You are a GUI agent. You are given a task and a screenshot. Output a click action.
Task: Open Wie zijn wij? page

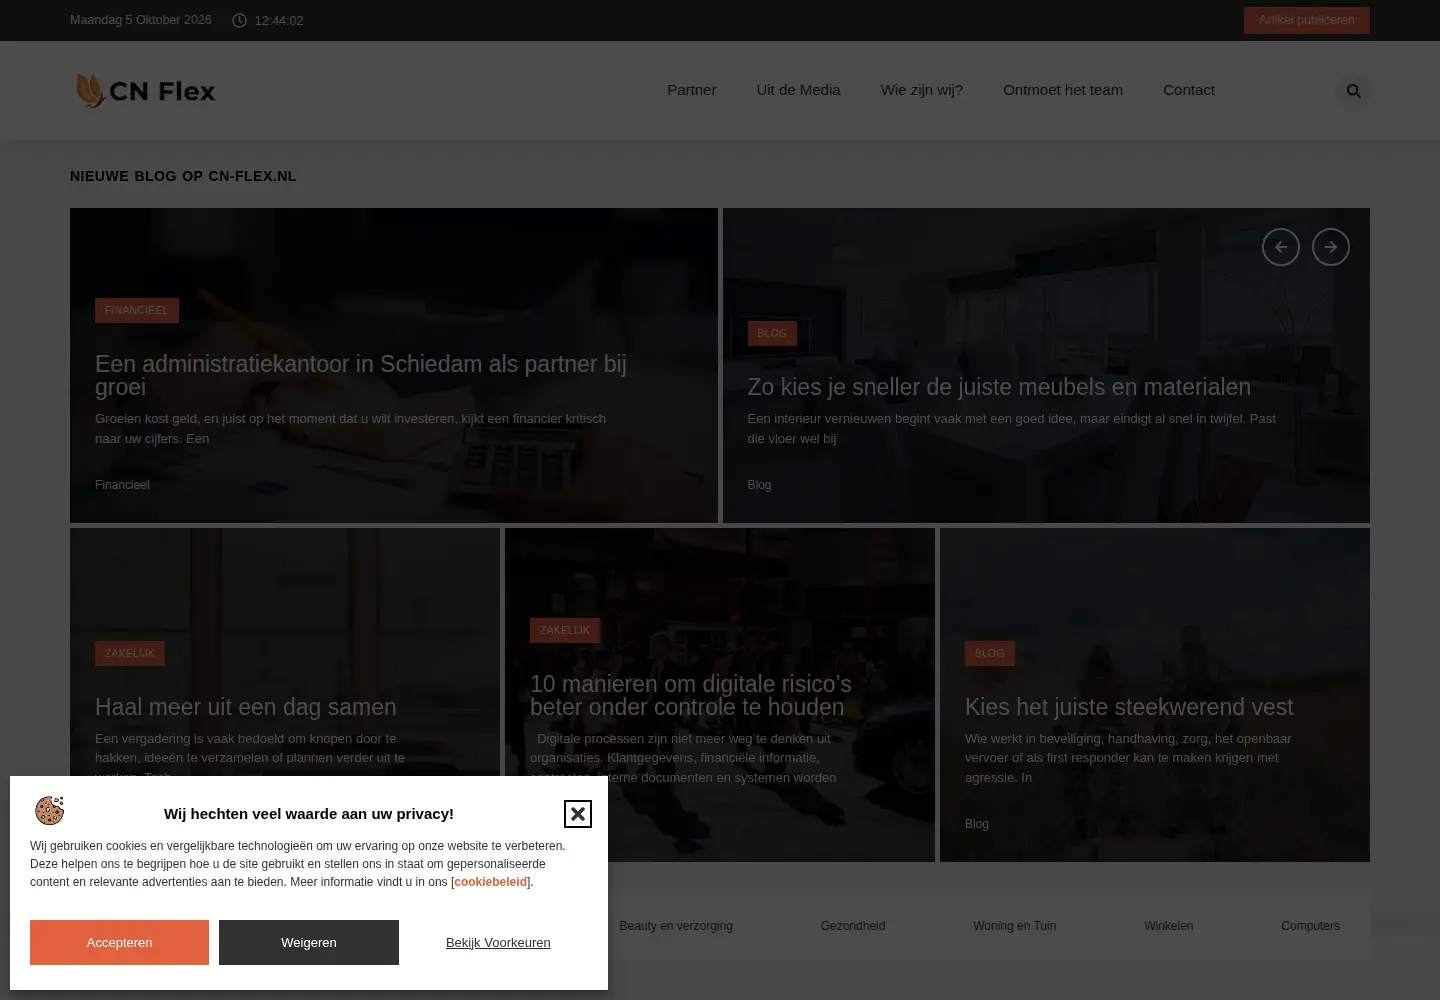[x=921, y=90]
